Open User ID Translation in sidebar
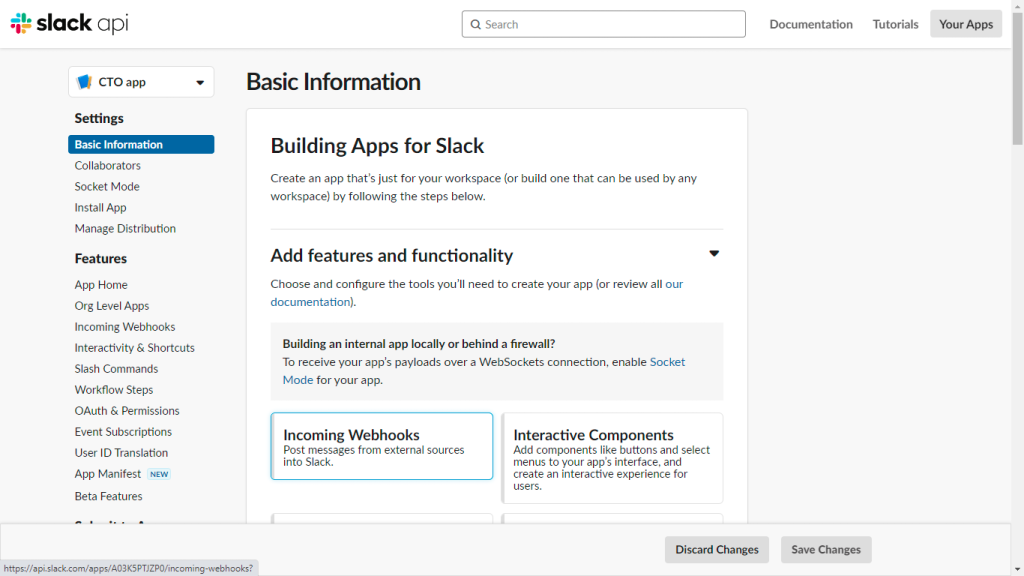 121,453
